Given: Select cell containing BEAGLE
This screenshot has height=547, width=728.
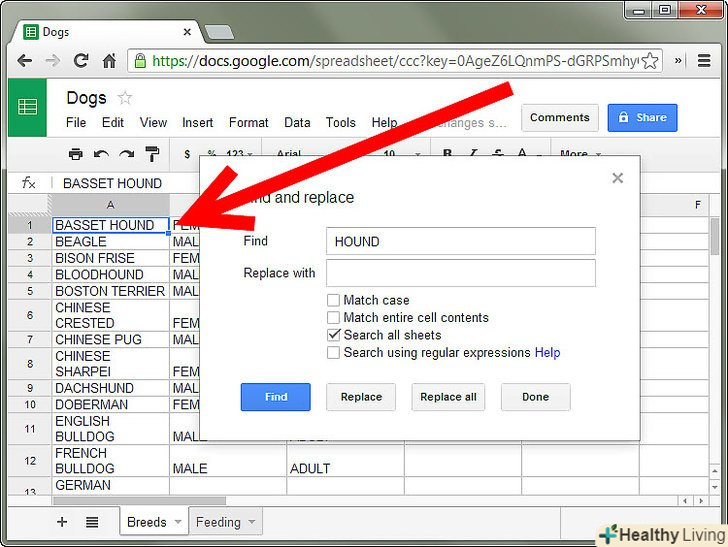Looking at the screenshot, I should [110, 241].
